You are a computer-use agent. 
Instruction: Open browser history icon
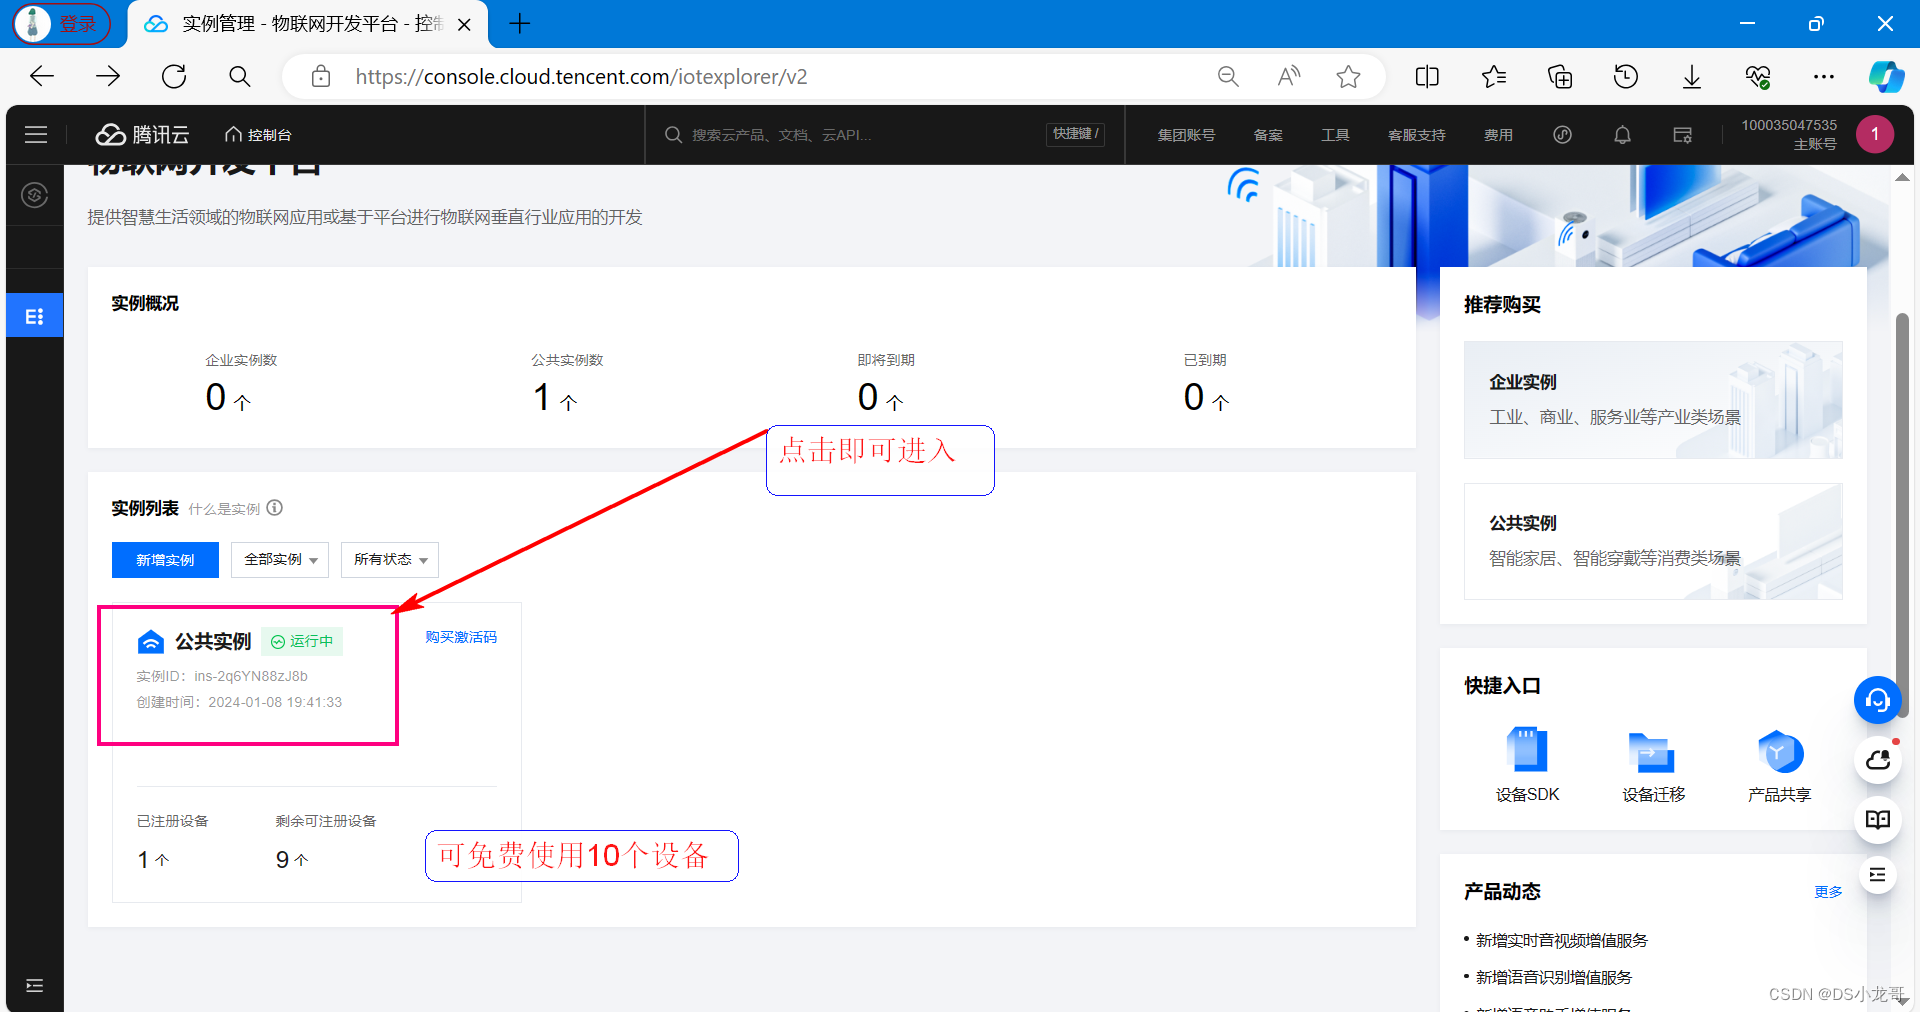pyautogui.click(x=1626, y=76)
